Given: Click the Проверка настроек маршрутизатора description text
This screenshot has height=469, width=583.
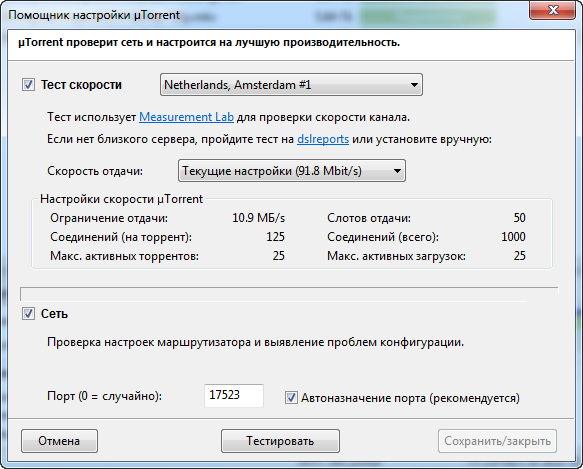Looking at the screenshot, I should 255,342.
